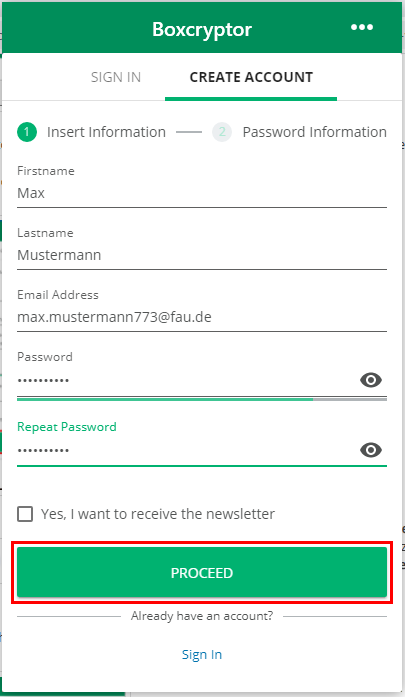The width and height of the screenshot is (405, 697).
Task: Enable the newsletter checkbox
Action: (25, 514)
